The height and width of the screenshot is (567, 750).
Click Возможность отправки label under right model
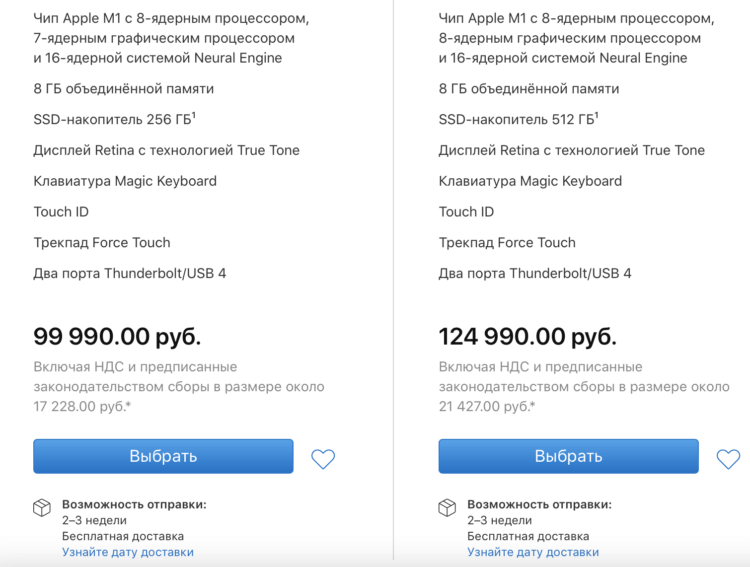click(x=539, y=504)
